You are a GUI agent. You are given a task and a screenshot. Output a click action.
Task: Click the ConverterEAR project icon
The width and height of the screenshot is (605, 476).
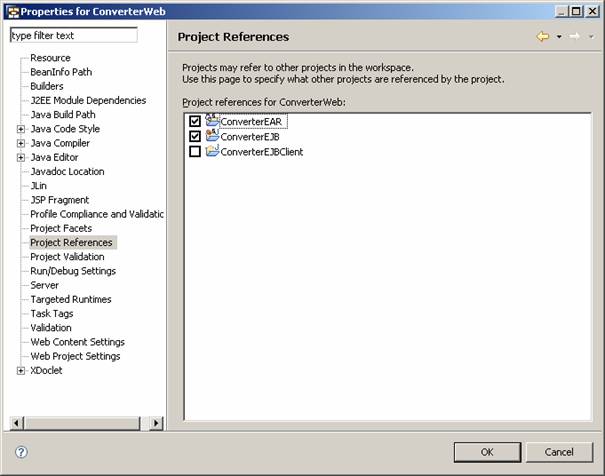212,121
